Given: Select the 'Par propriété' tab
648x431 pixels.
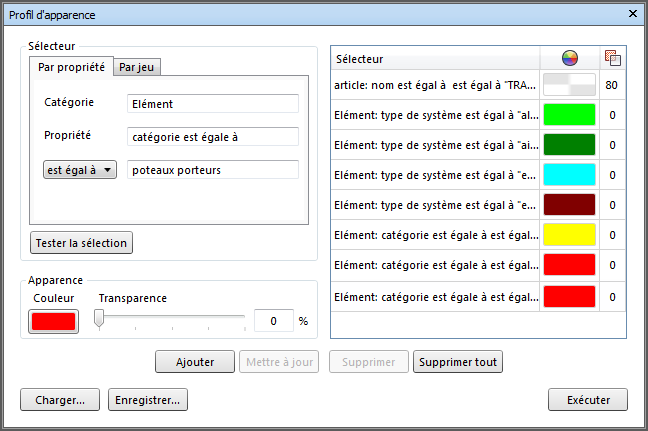Looking at the screenshot, I should pos(71,68).
